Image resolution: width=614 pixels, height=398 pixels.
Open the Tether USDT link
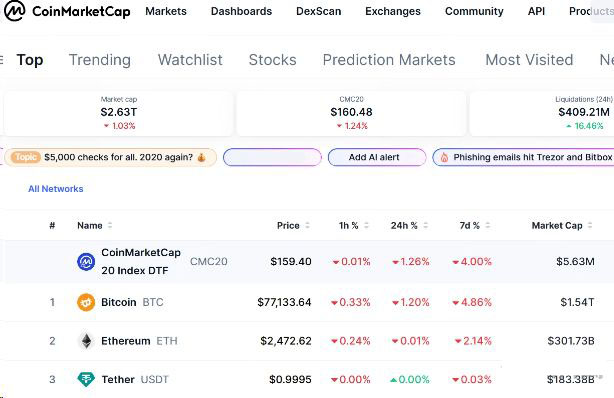pos(135,380)
